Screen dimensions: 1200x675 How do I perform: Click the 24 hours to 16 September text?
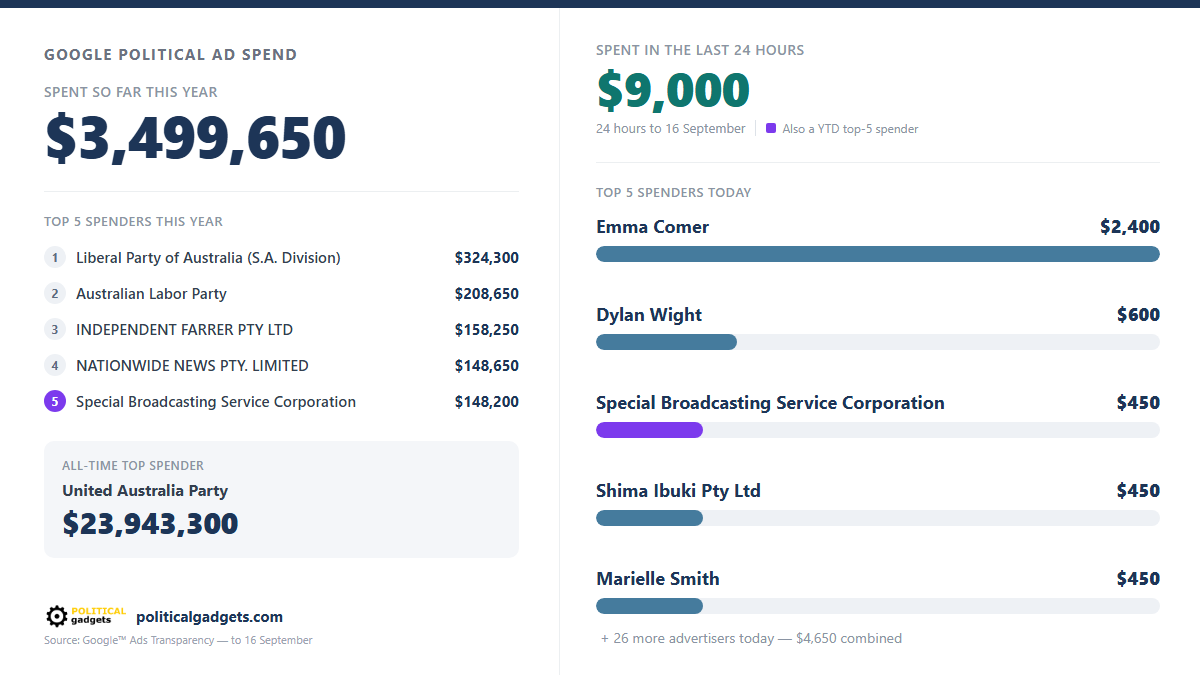pyautogui.click(x=671, y=128)
